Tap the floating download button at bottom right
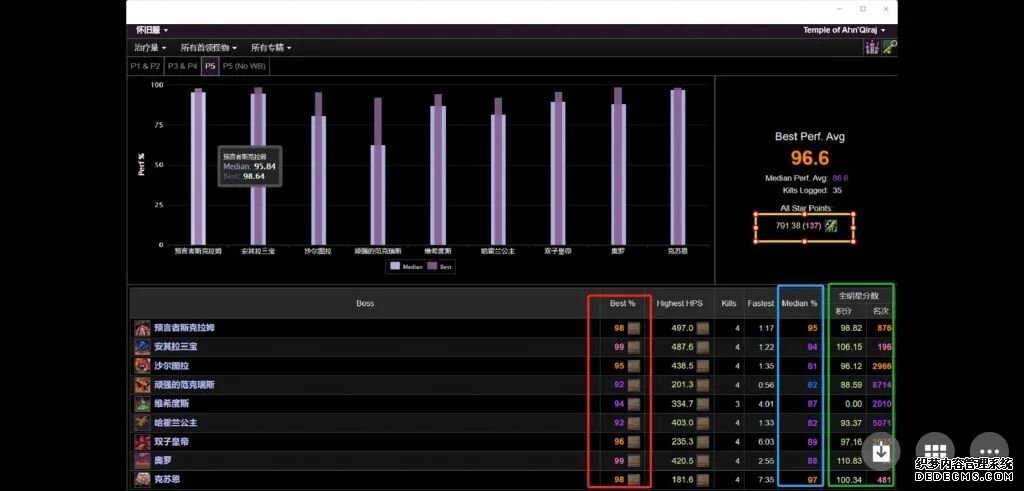This screenshot has height=491, width=1024. pyautogui.click(x=881, y=451)
